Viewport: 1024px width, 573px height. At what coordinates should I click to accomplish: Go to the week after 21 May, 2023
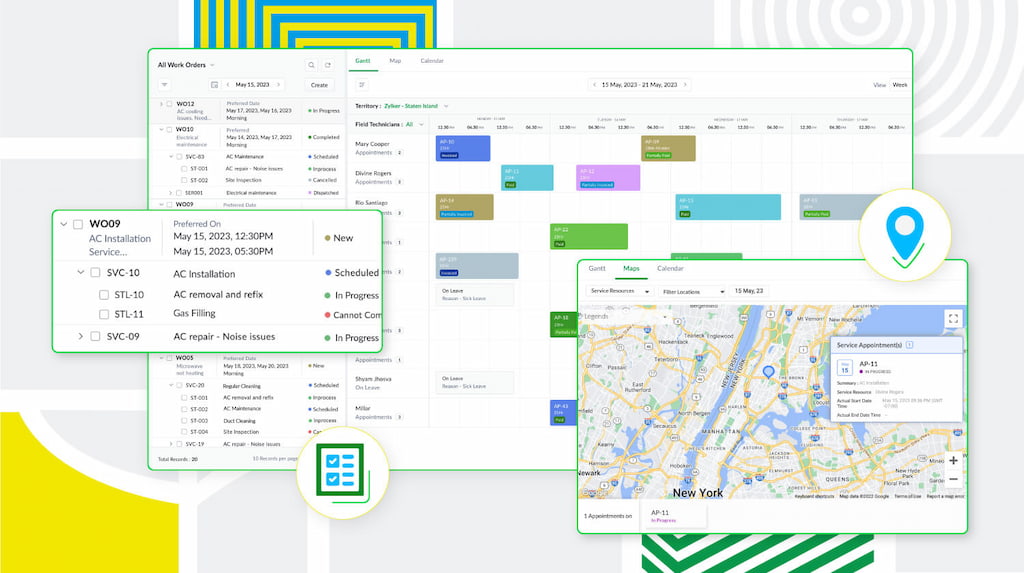click(x=685, y=84)
